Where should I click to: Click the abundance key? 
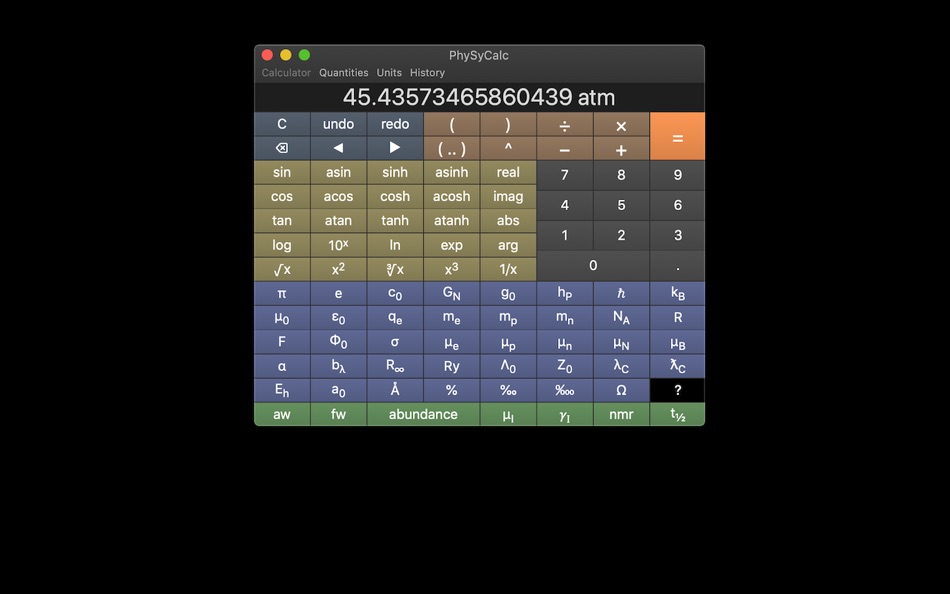click(x=423, y=415)
